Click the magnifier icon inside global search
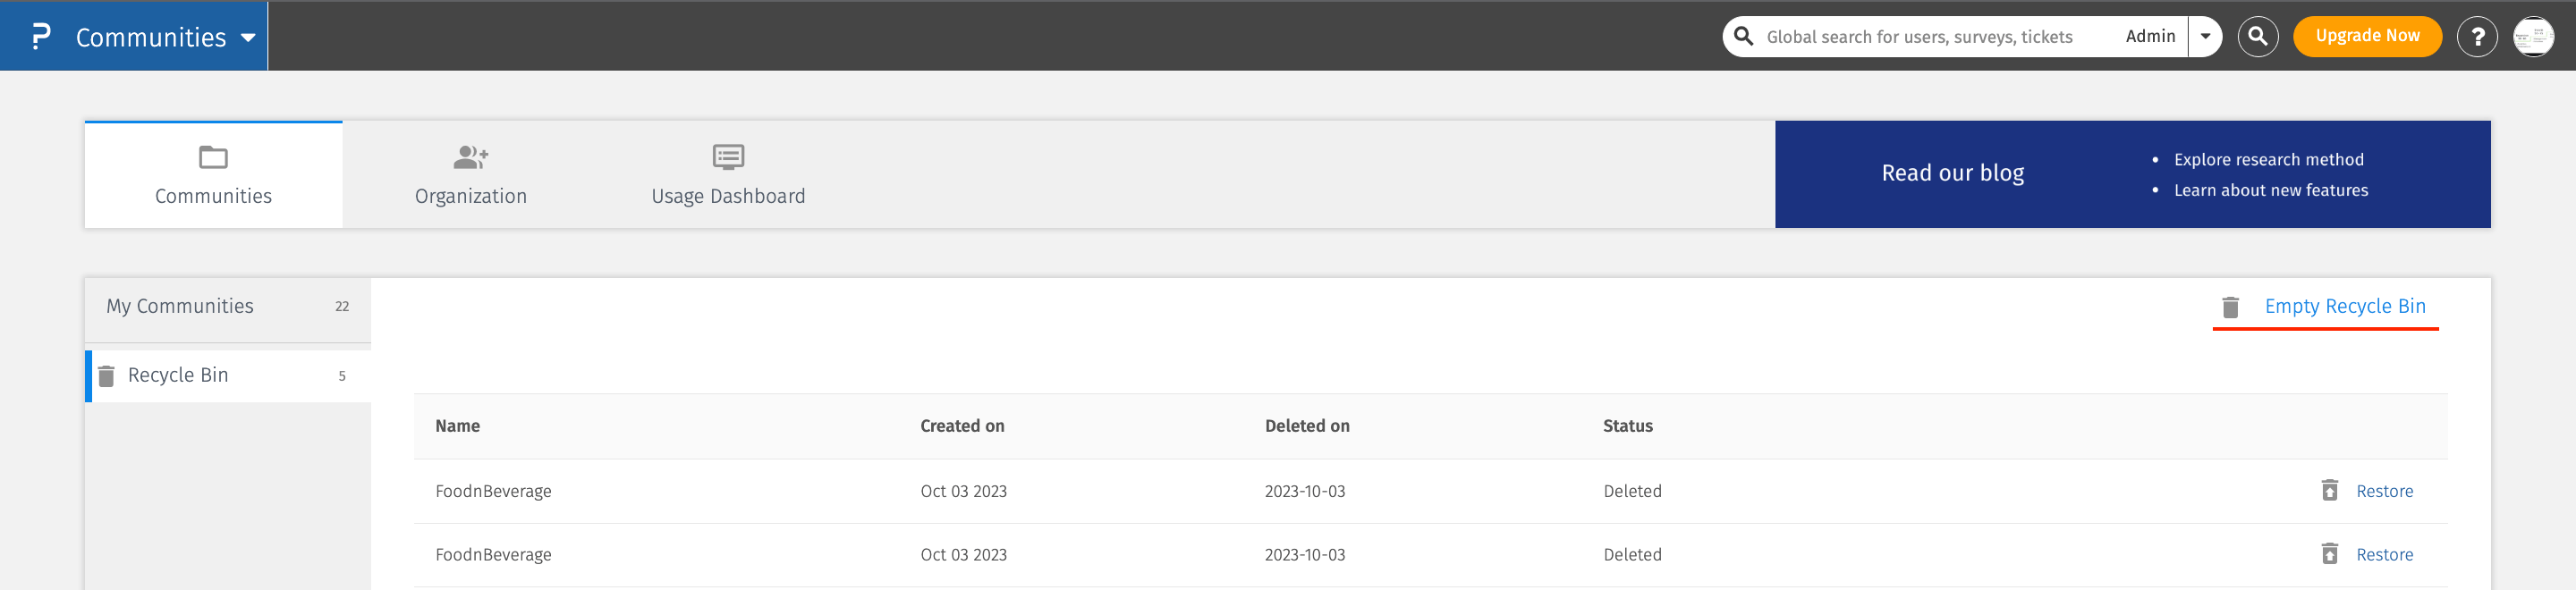The width and height of the screenshot is (2576, 590). tap(1743, 37)
